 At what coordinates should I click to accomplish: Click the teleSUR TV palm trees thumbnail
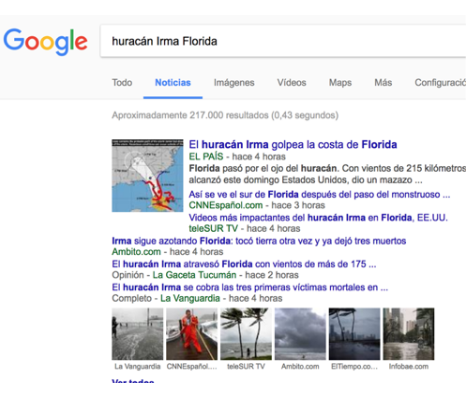click(x=246, y=334)
